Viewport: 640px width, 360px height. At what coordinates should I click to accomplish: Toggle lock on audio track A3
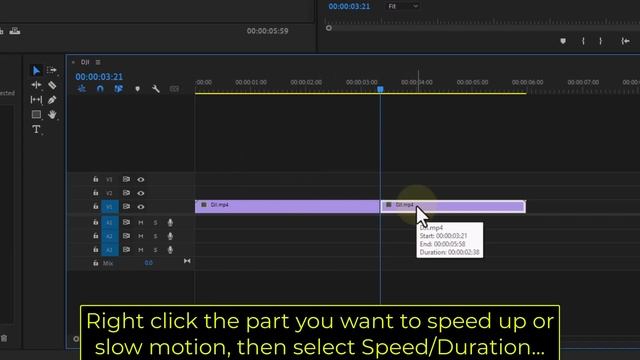click(x=96, y=249)
